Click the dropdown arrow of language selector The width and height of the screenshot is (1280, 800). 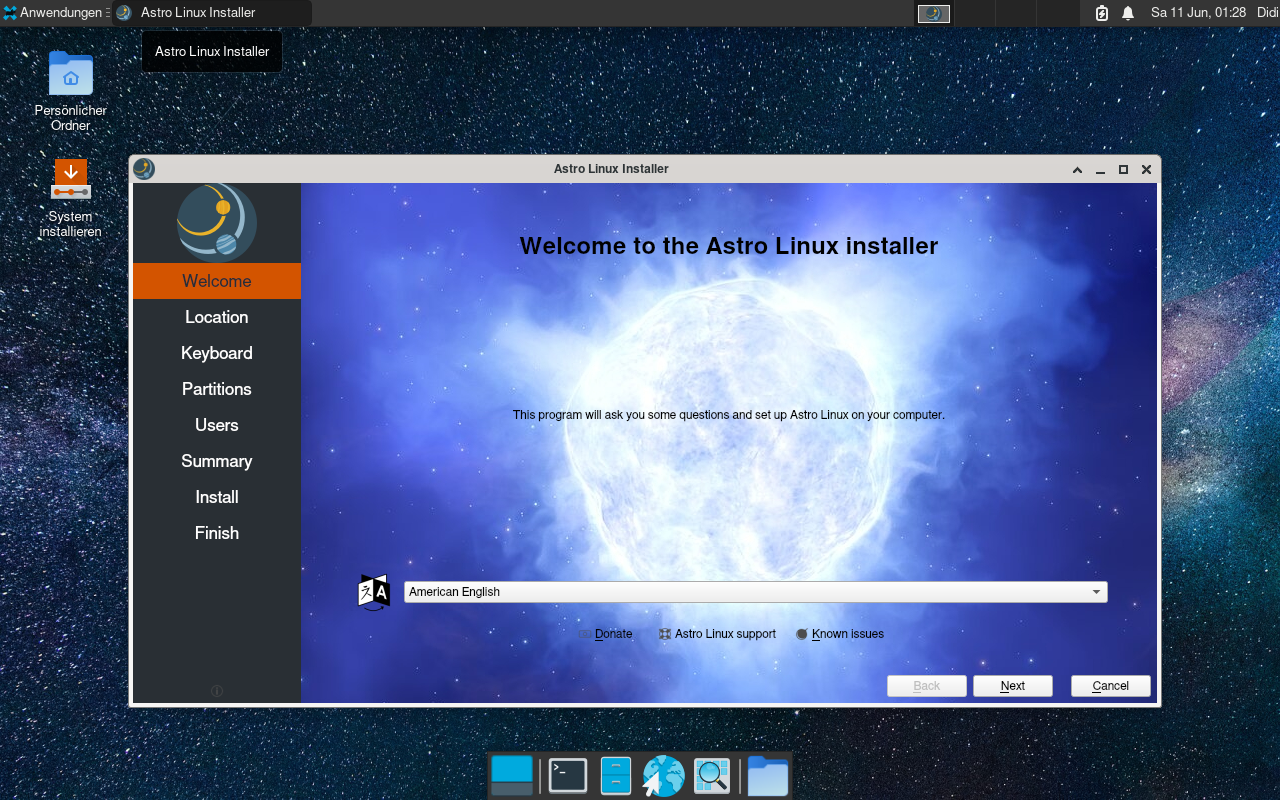[1096, 592]
